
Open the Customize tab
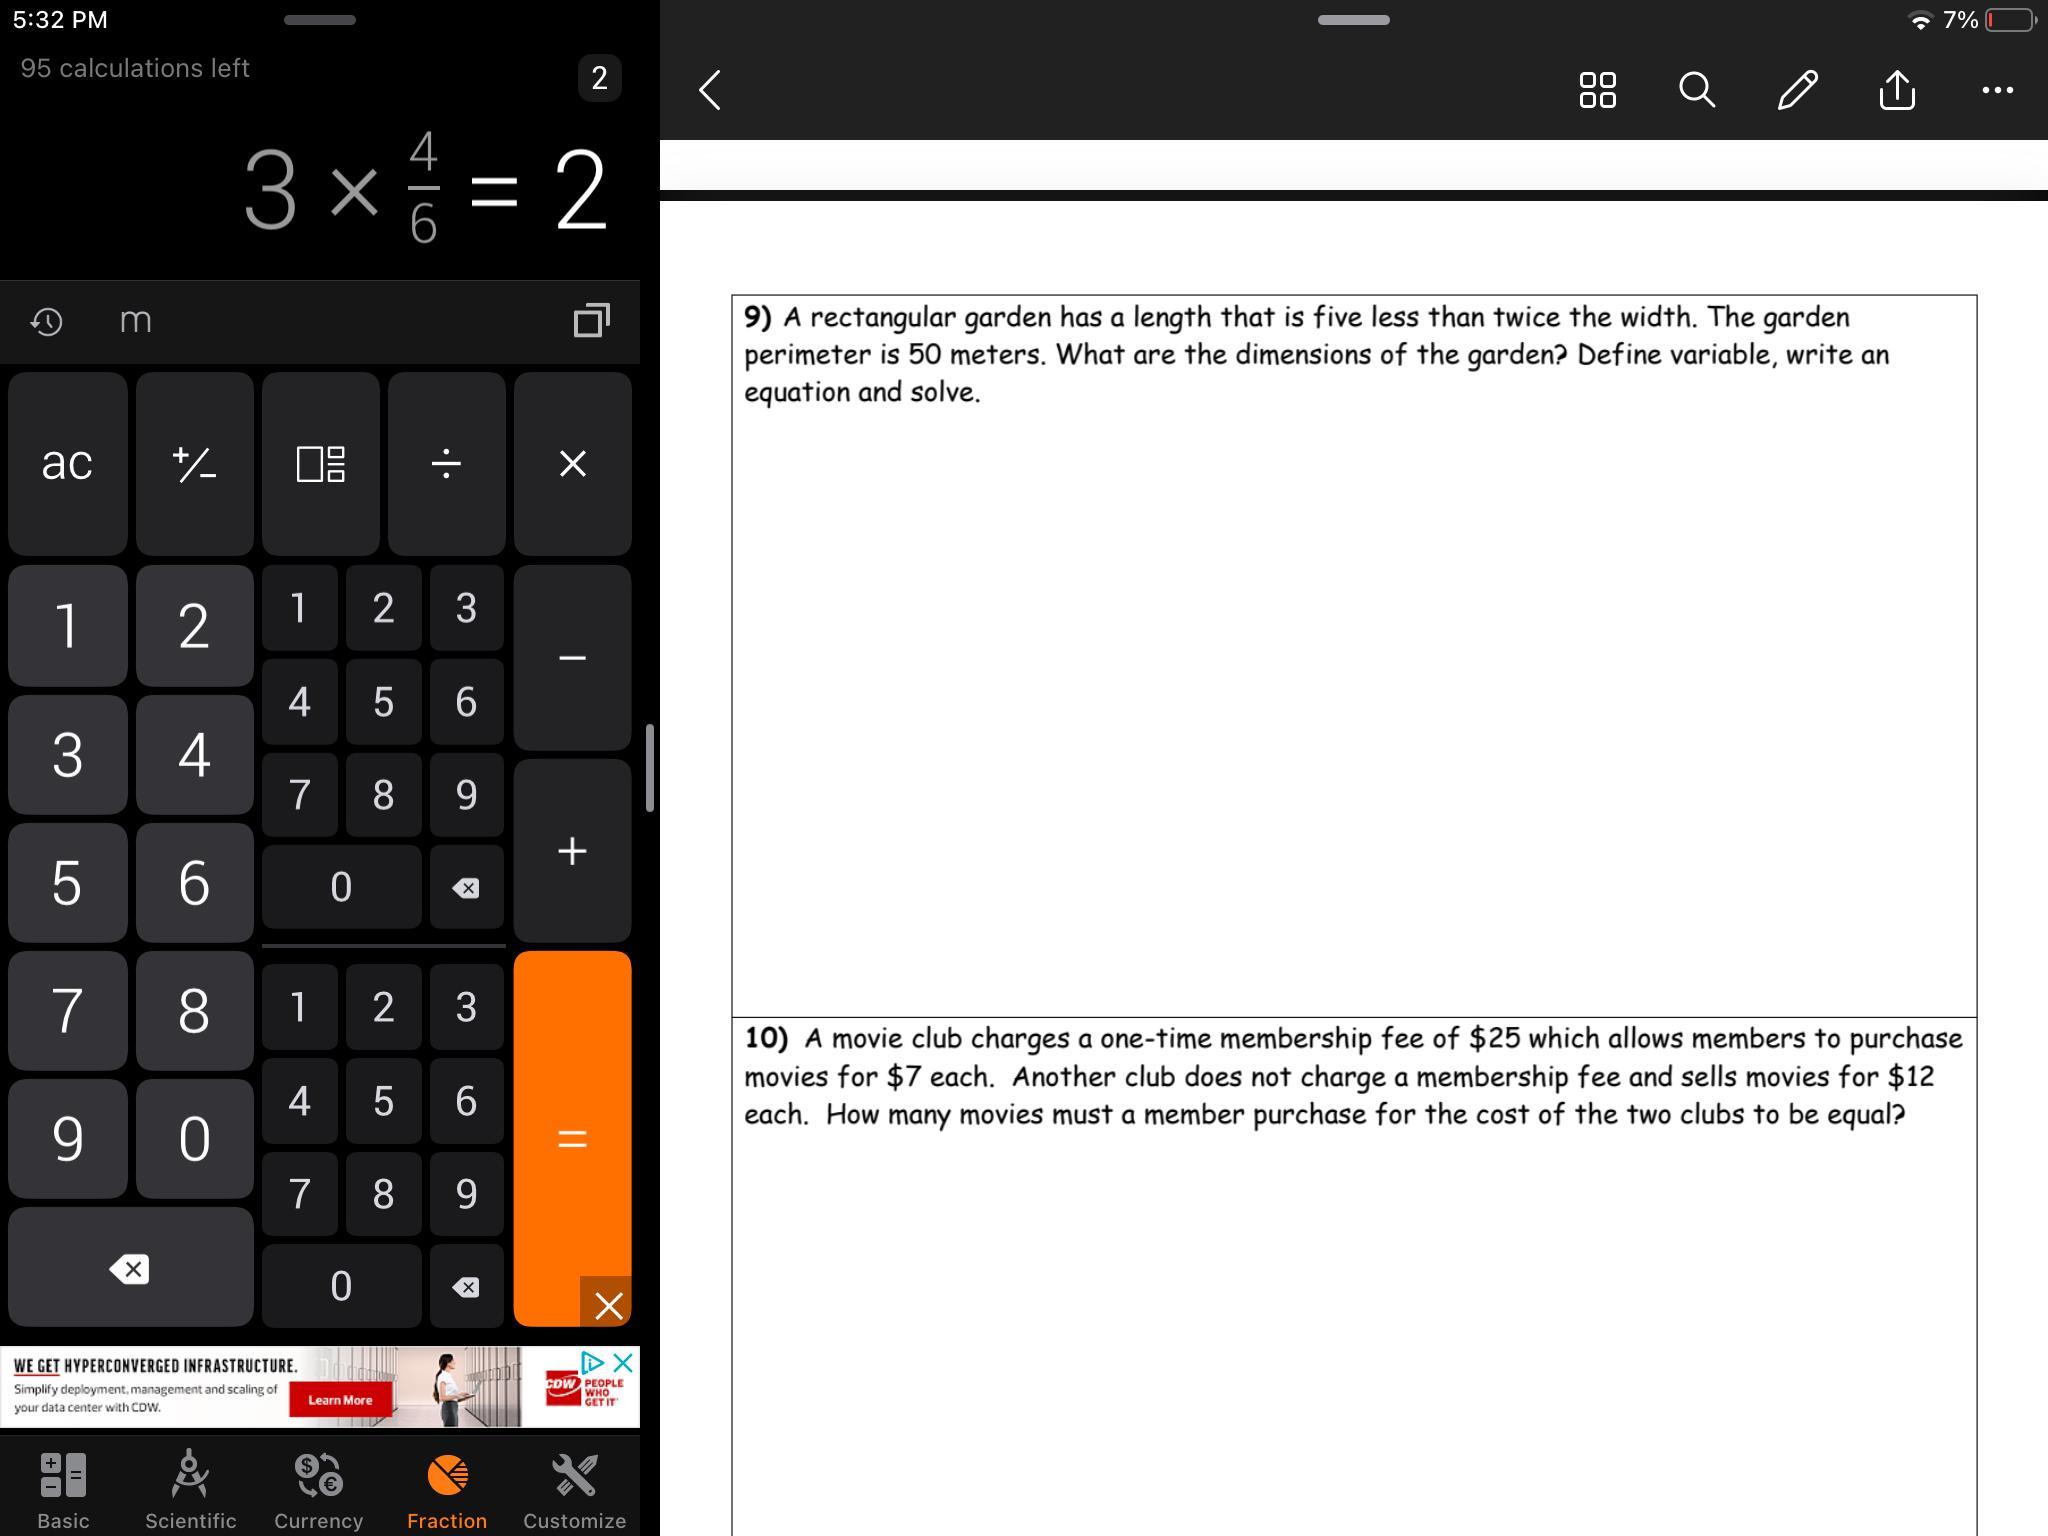[574, 1490]
